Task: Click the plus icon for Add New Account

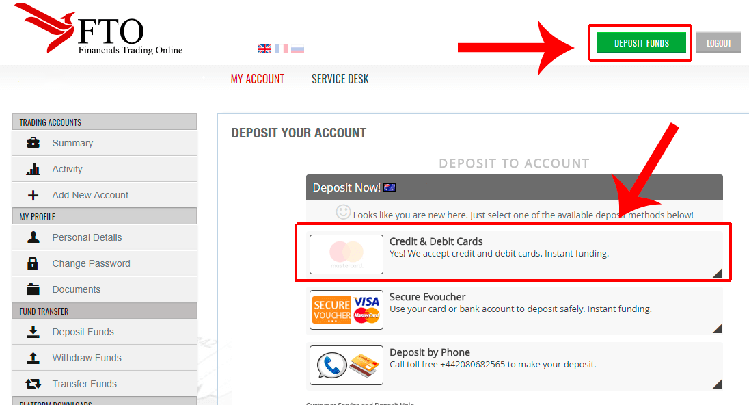Action: pyautogui.click(x=33, y=195)
